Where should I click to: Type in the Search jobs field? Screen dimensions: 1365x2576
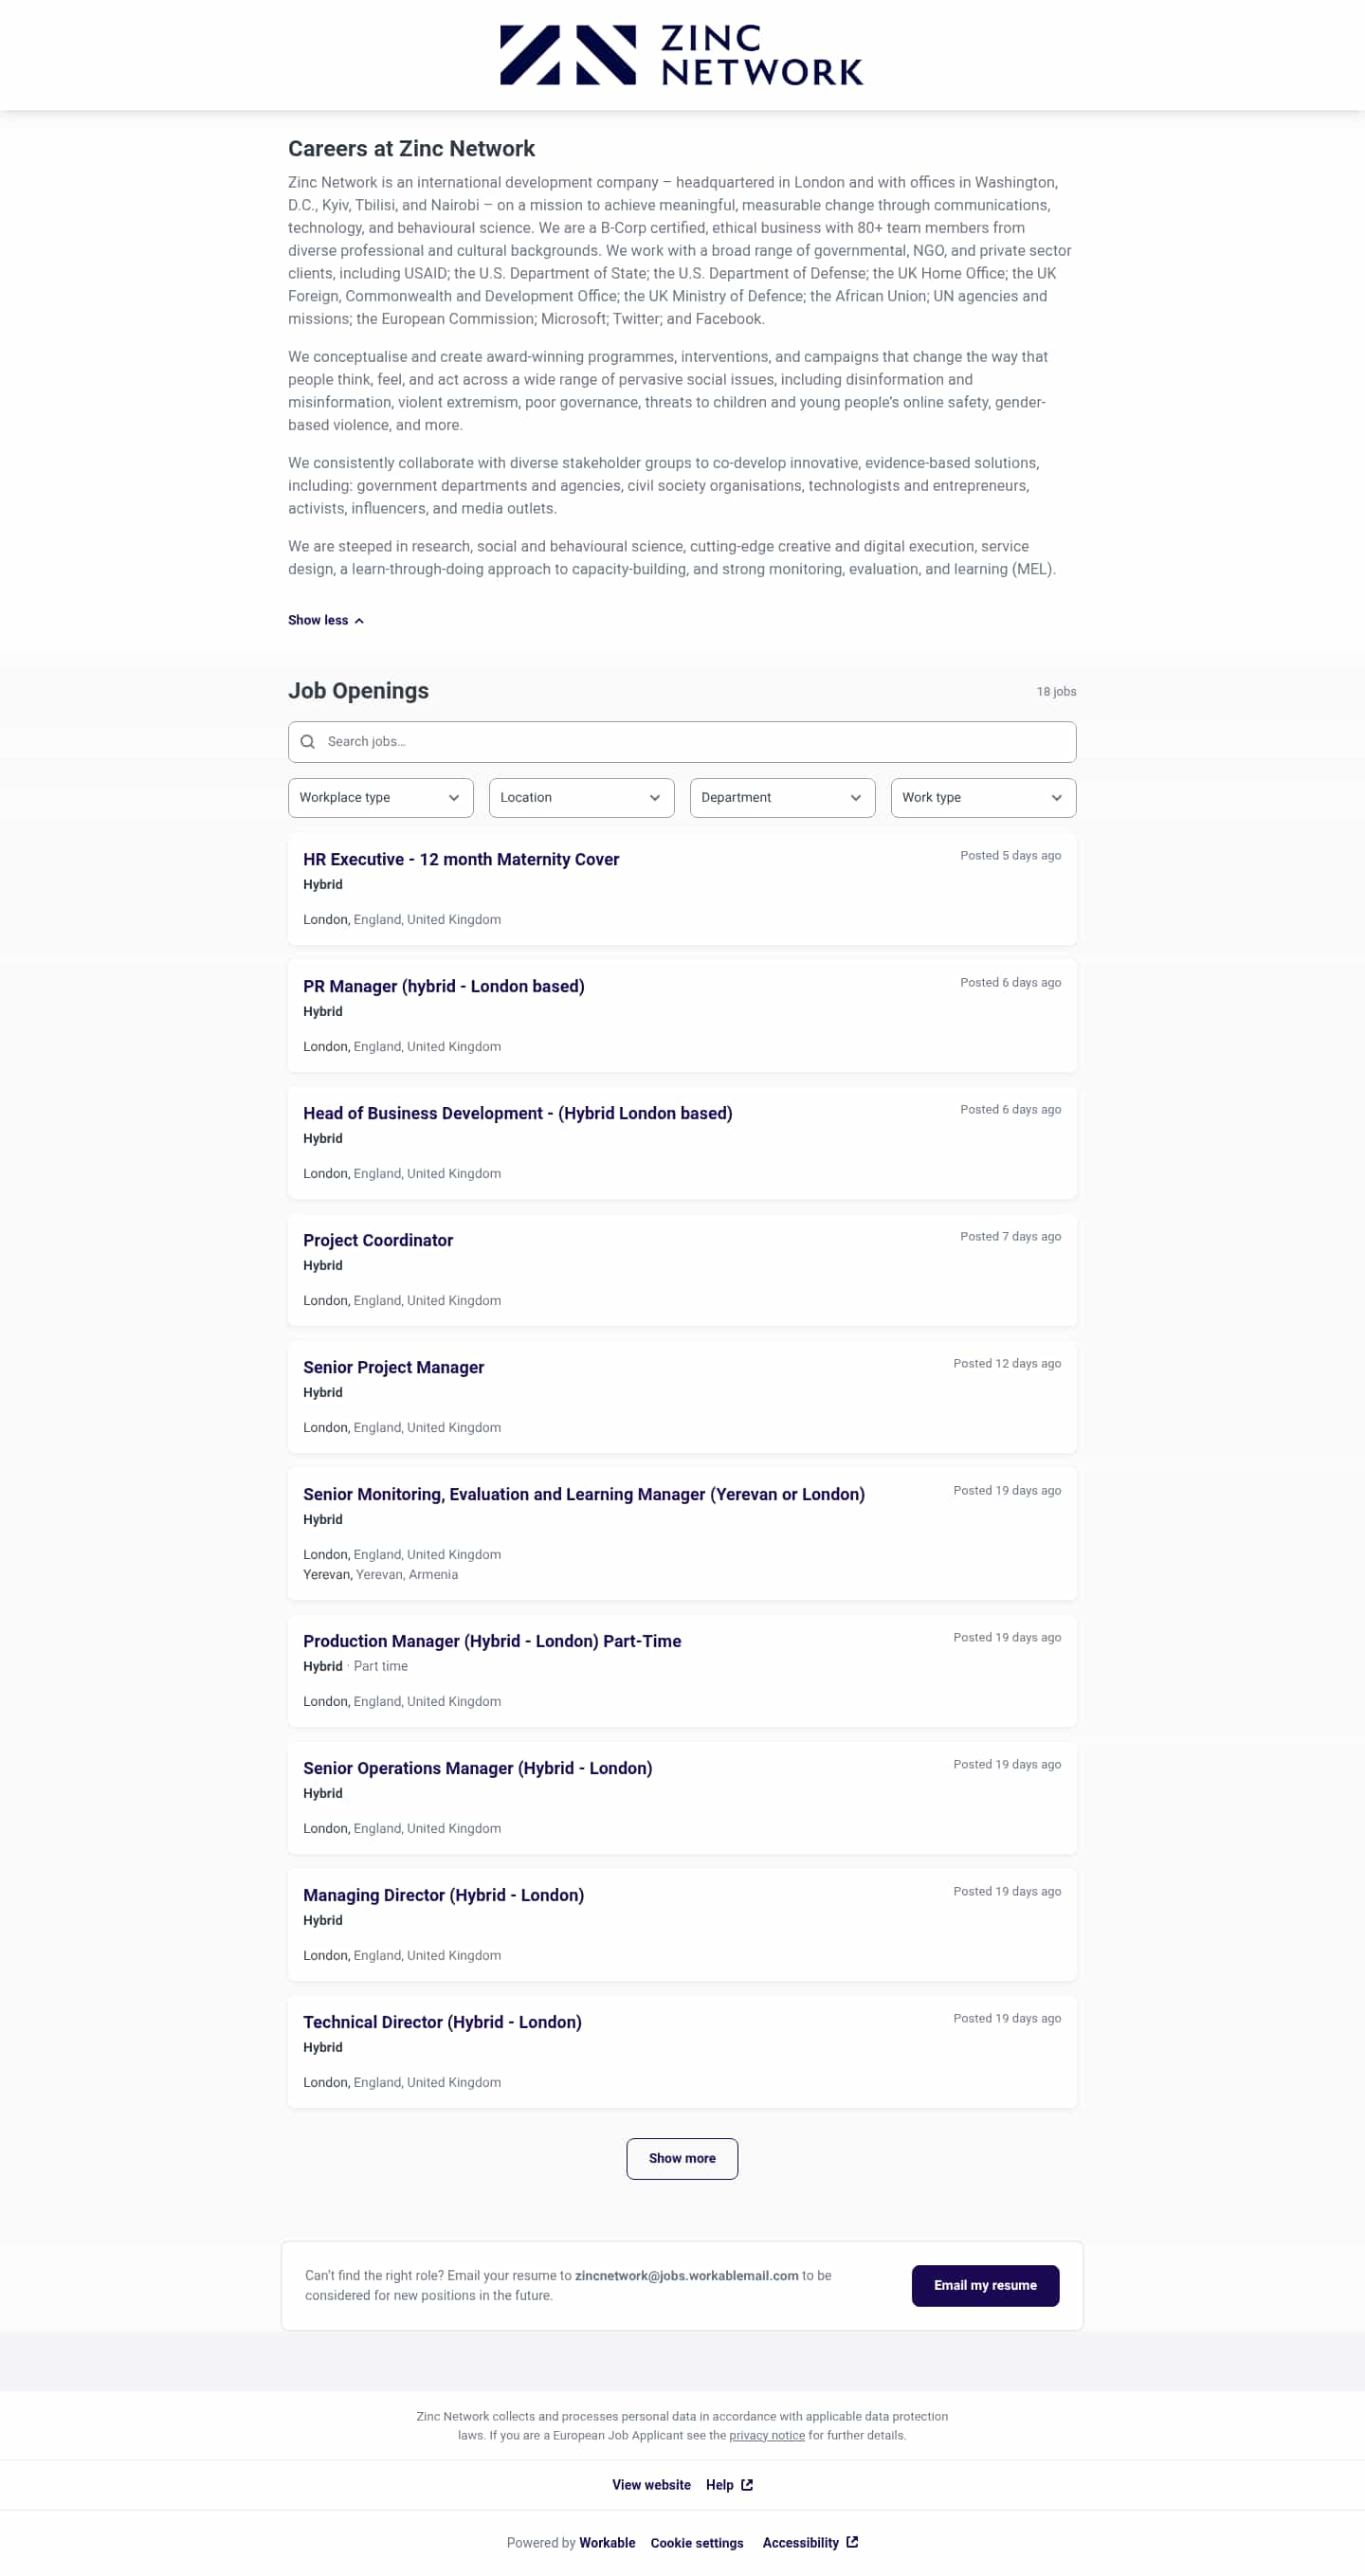690,742
